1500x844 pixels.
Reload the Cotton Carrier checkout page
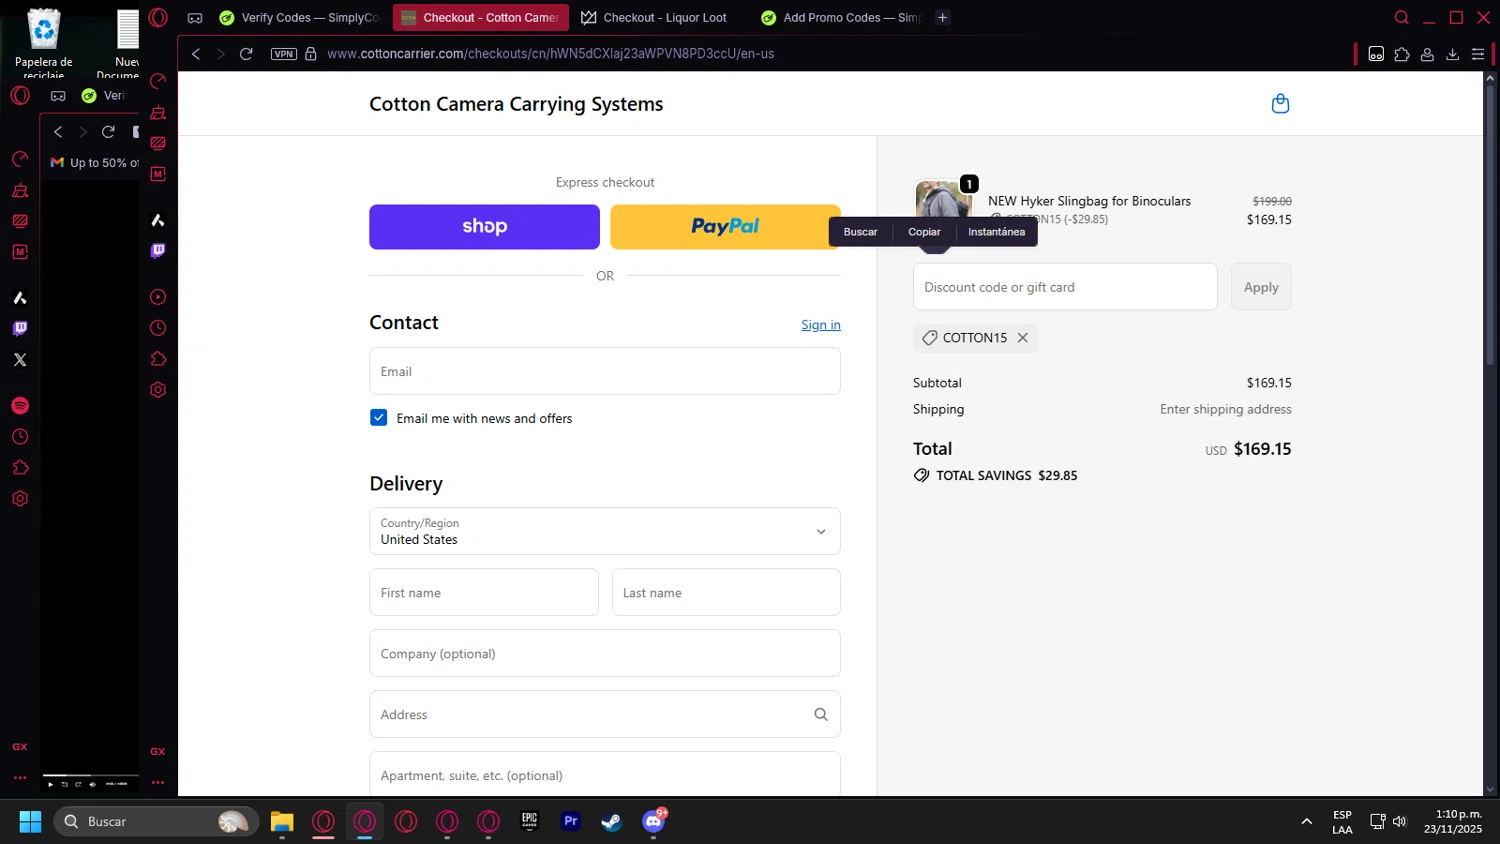click(x=246, y=54)
